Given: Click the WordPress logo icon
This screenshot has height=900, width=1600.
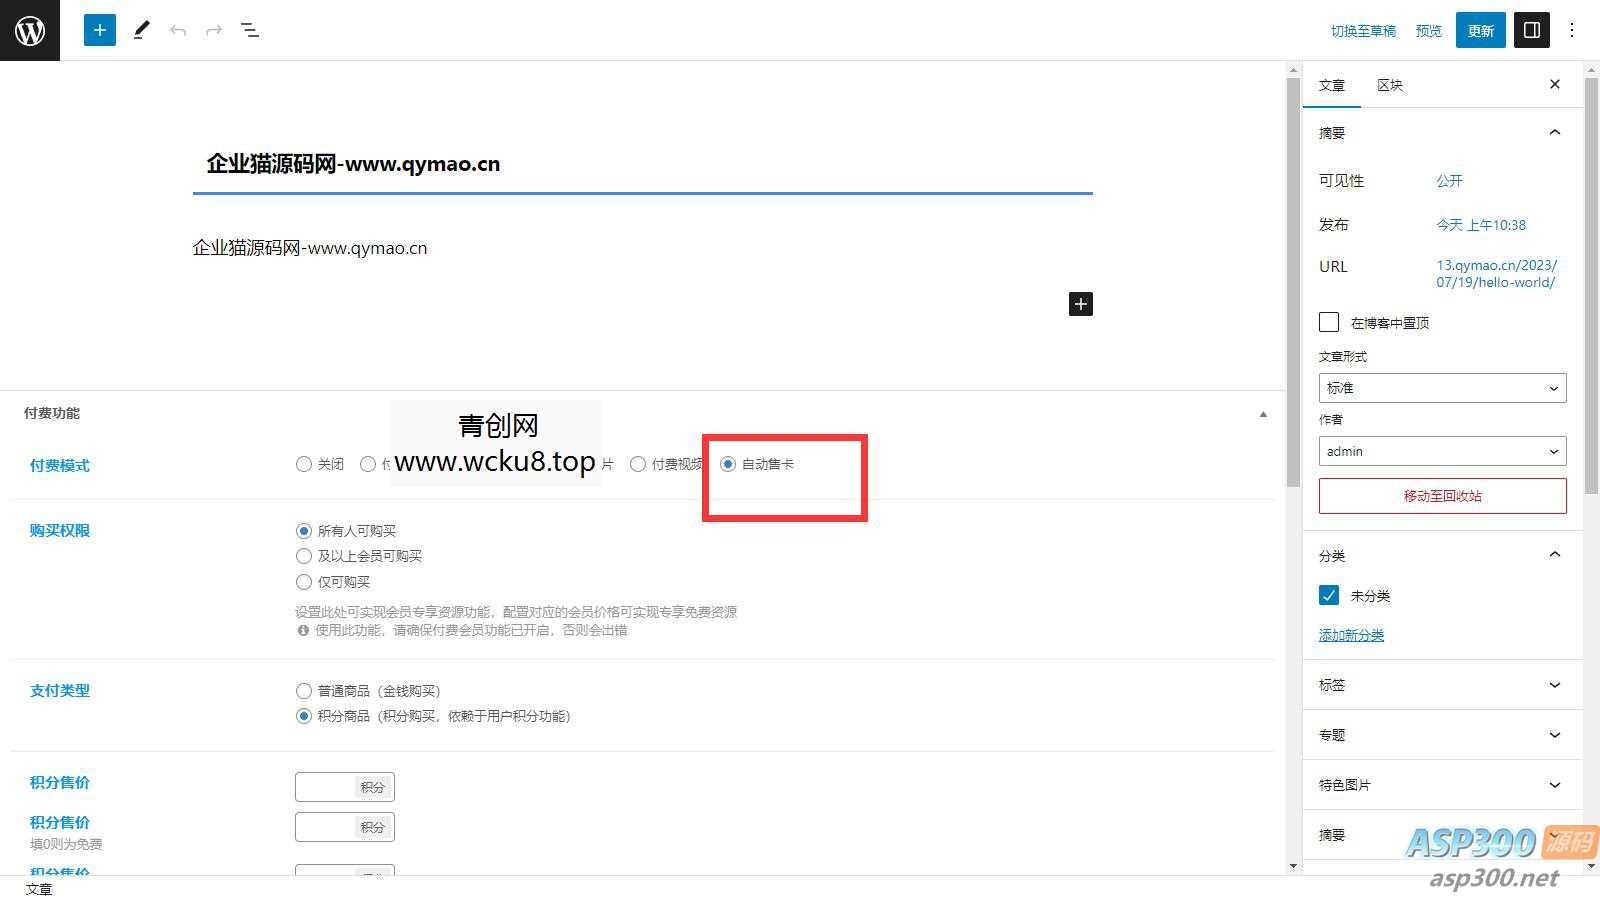Looking at the screenshot, I should point(30,30).
